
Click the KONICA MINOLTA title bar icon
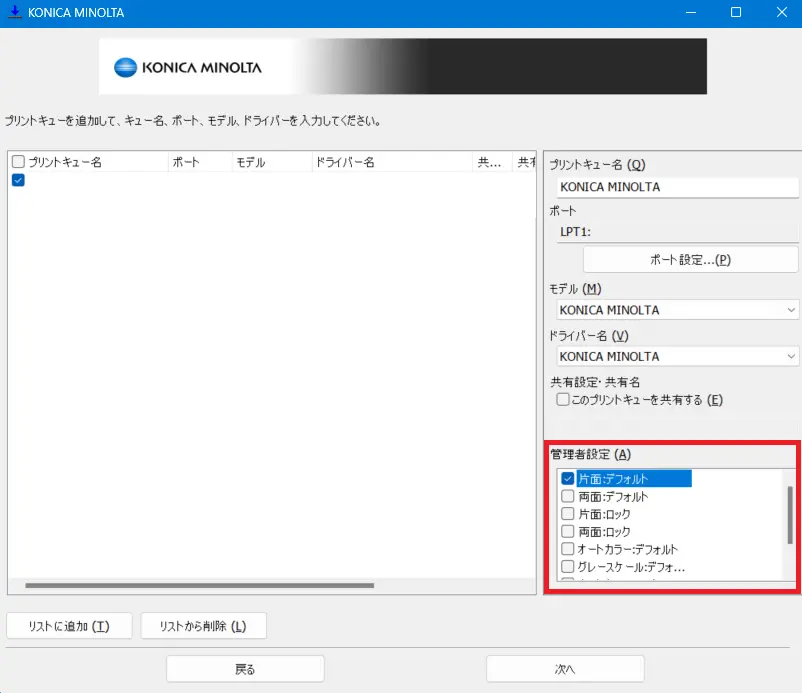point(14,13)
